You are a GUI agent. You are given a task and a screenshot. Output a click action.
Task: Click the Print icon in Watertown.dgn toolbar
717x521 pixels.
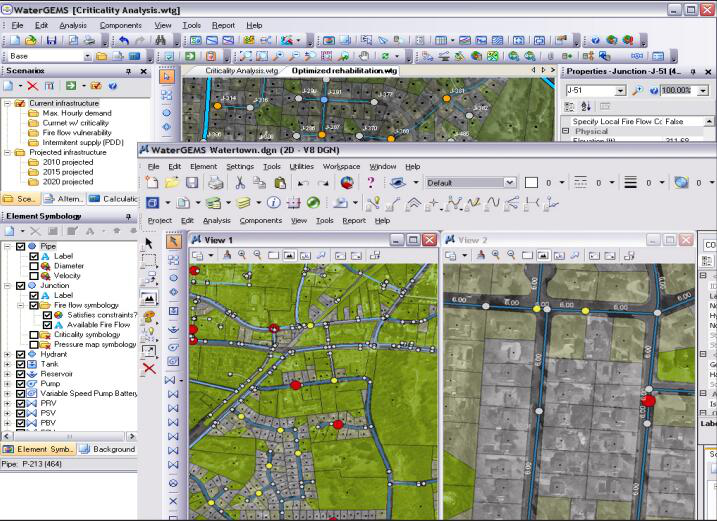(215, 183)
